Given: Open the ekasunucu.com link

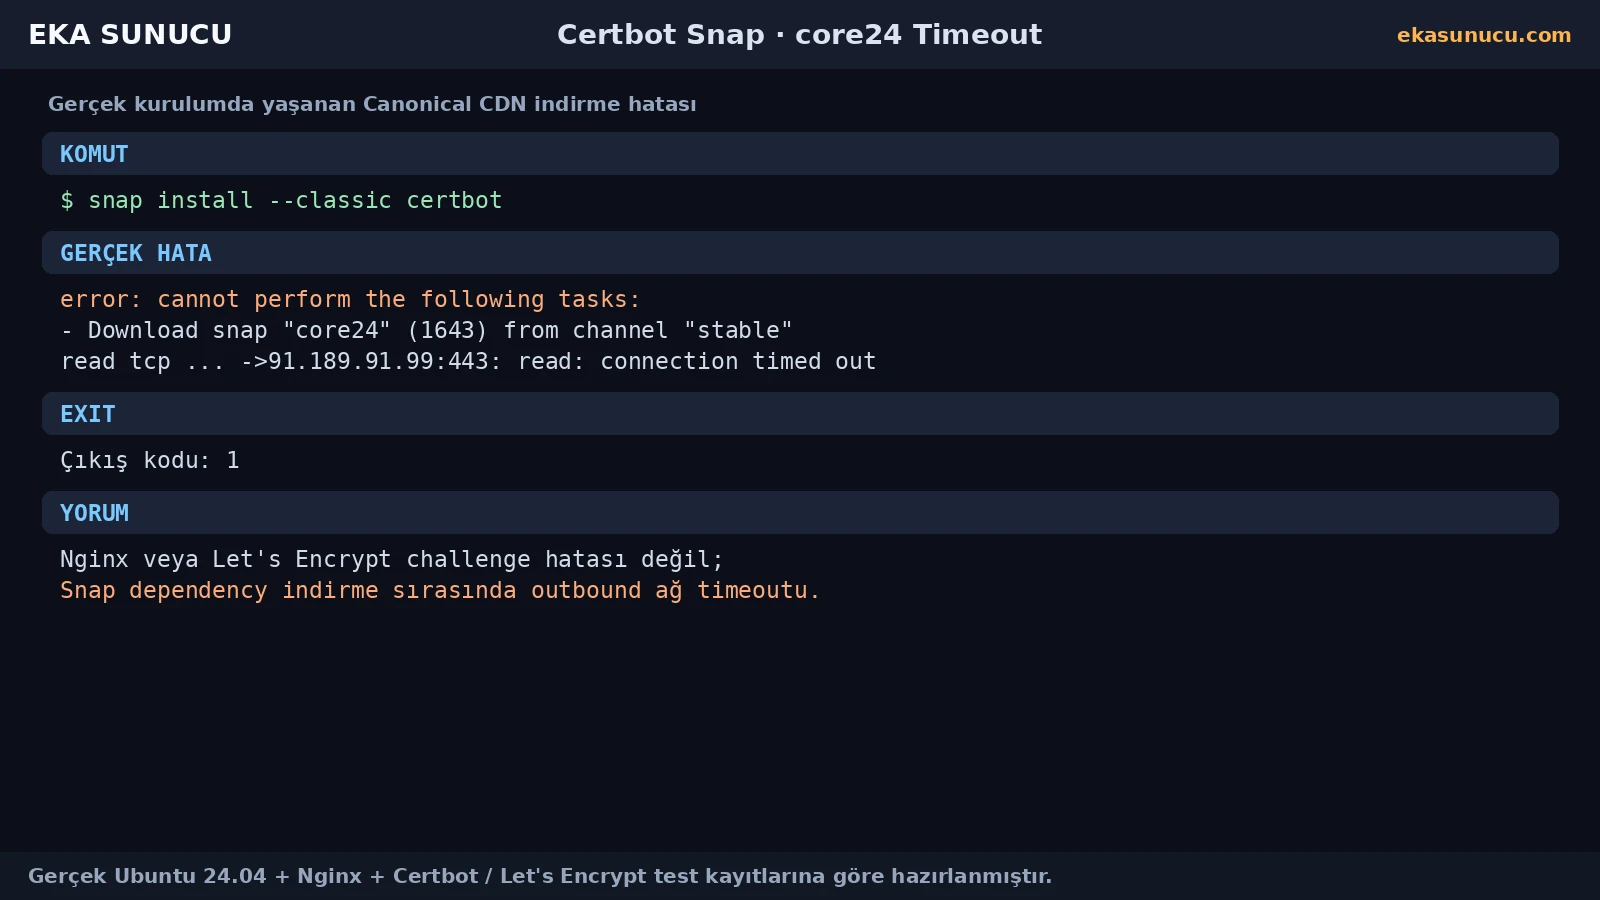Looking at the screenshot, I should point(1484,35).
